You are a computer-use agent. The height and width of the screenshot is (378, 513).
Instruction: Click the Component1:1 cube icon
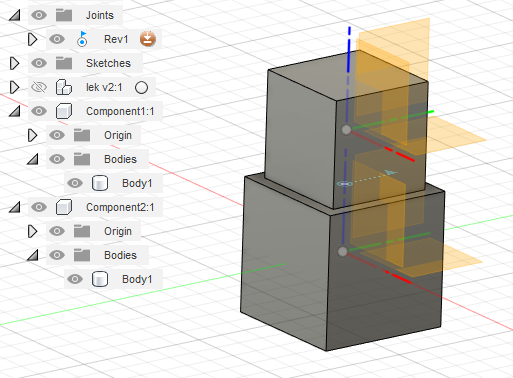64,111
